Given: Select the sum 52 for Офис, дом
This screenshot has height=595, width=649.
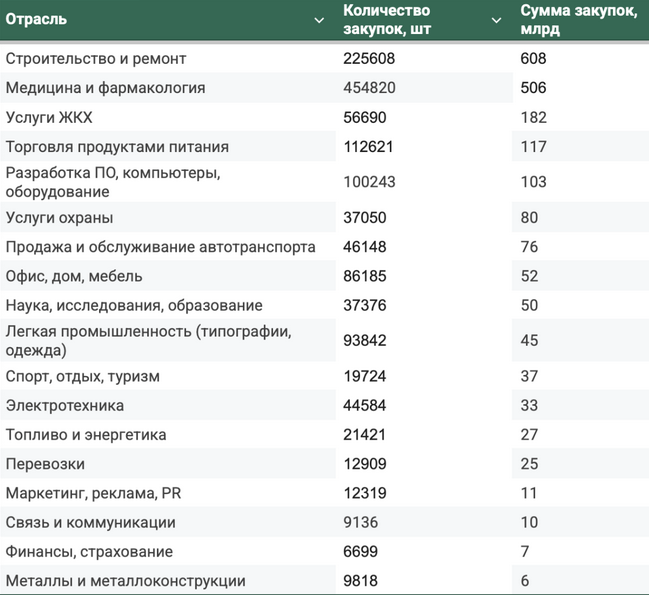Looking at the screenshot, I should tap(529, 276).
